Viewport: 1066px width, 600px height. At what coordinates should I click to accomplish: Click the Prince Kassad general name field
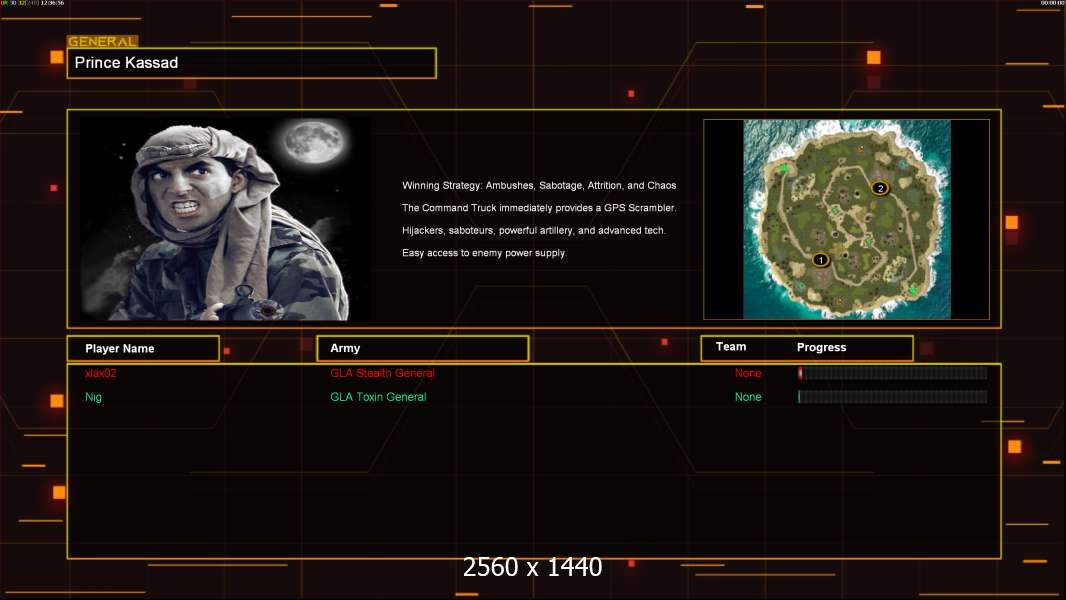click(x=252, y=63)
